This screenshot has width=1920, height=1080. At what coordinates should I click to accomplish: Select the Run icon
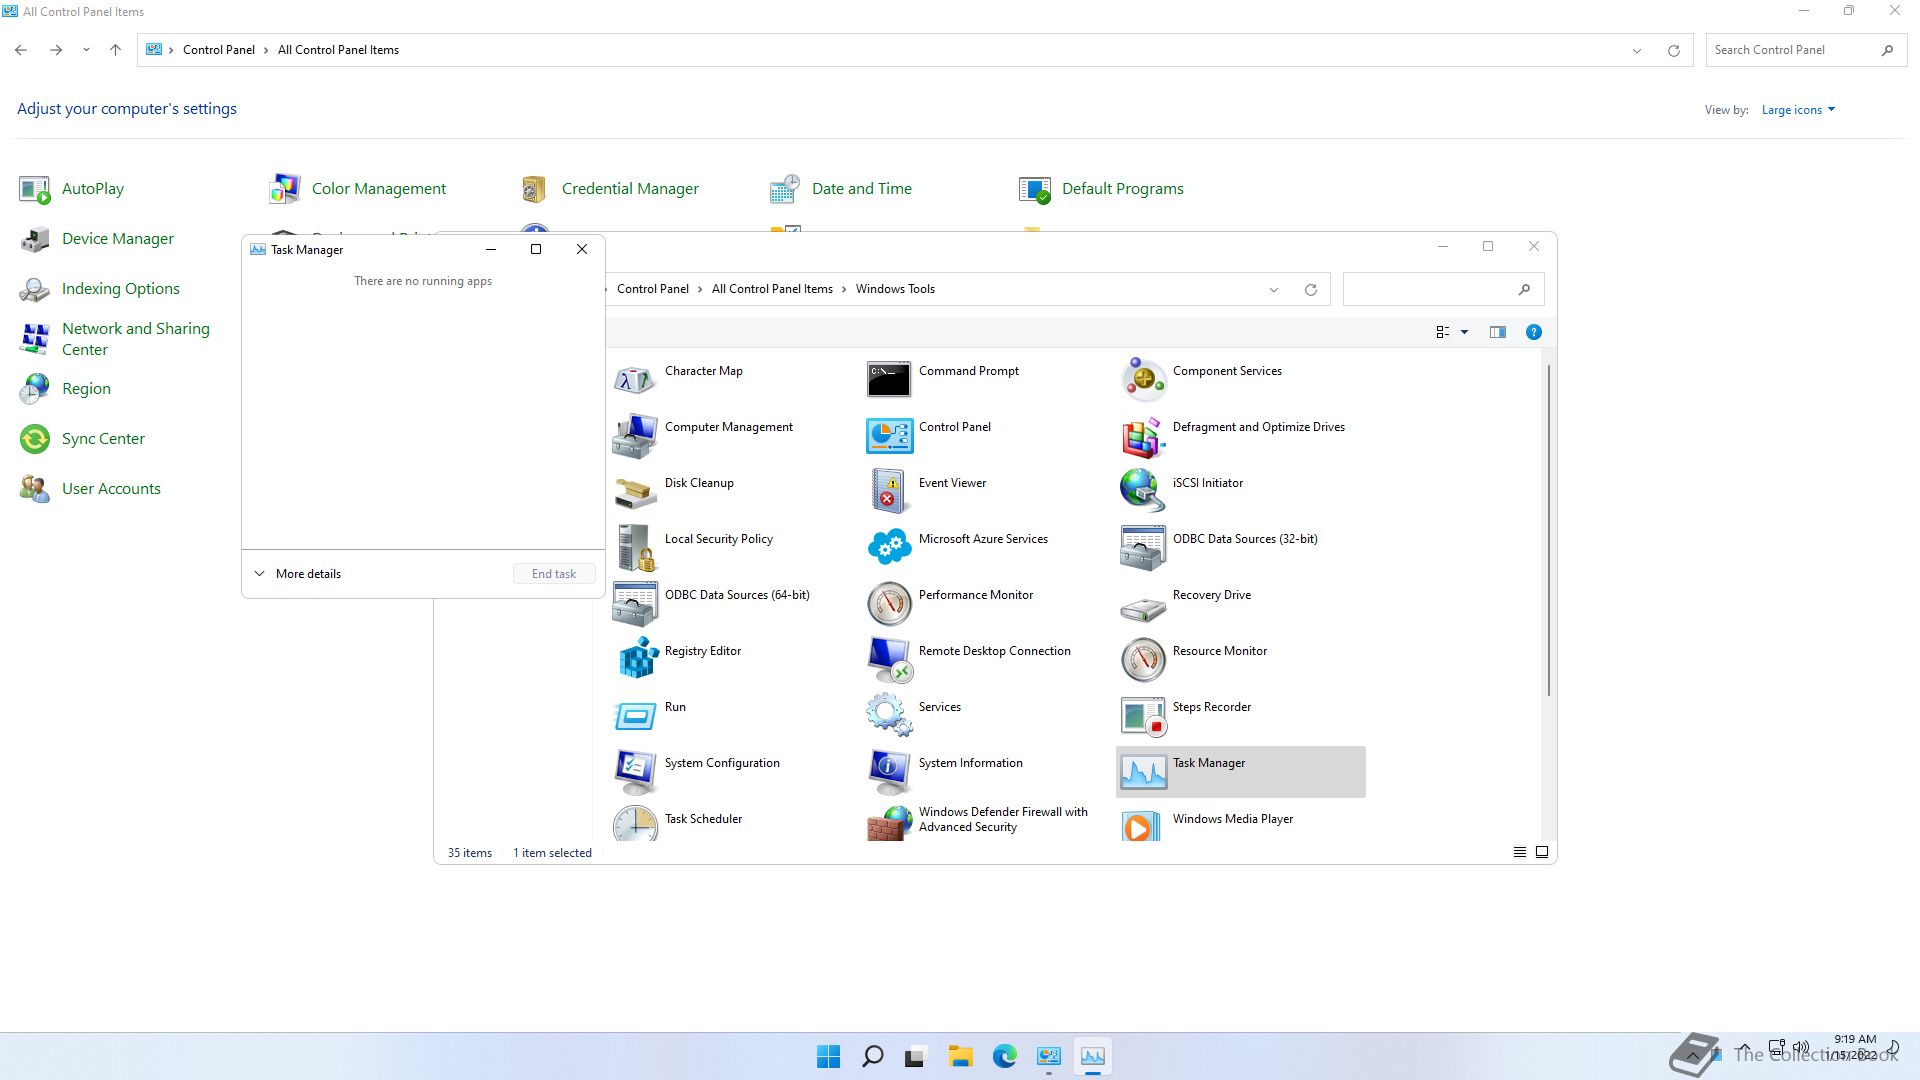click(x=634, y=716)
